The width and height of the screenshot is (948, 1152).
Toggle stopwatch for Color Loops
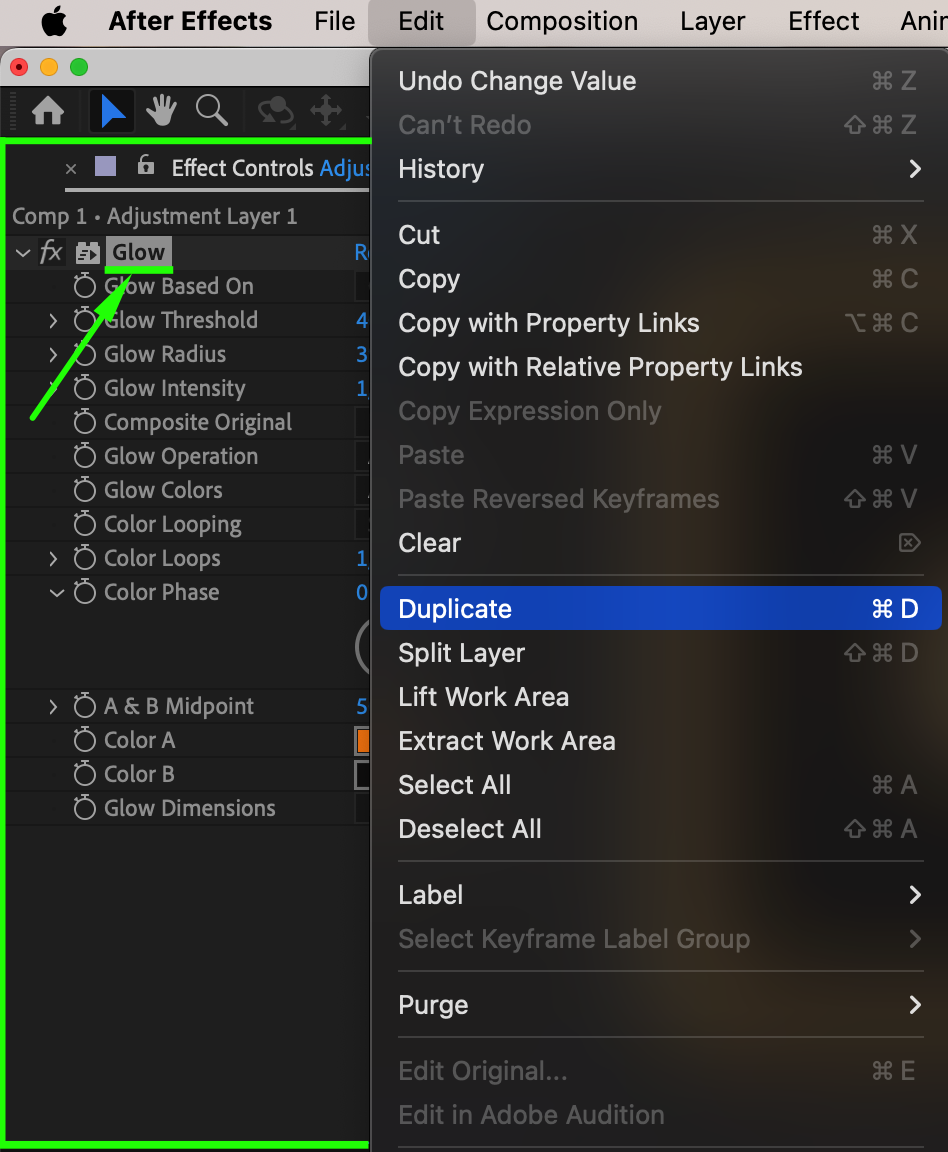pos(85,558)
